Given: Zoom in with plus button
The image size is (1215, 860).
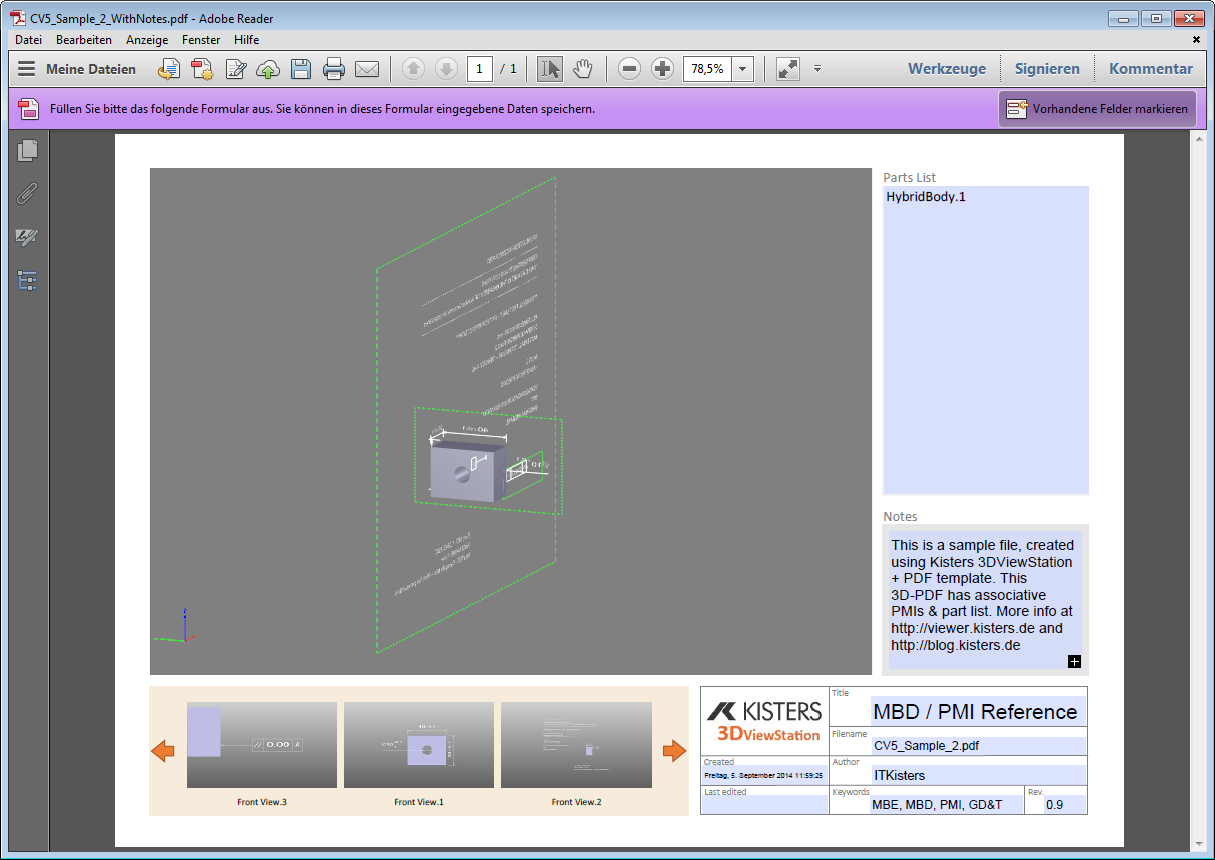Looking at the screenshot, I should (662, 69).
